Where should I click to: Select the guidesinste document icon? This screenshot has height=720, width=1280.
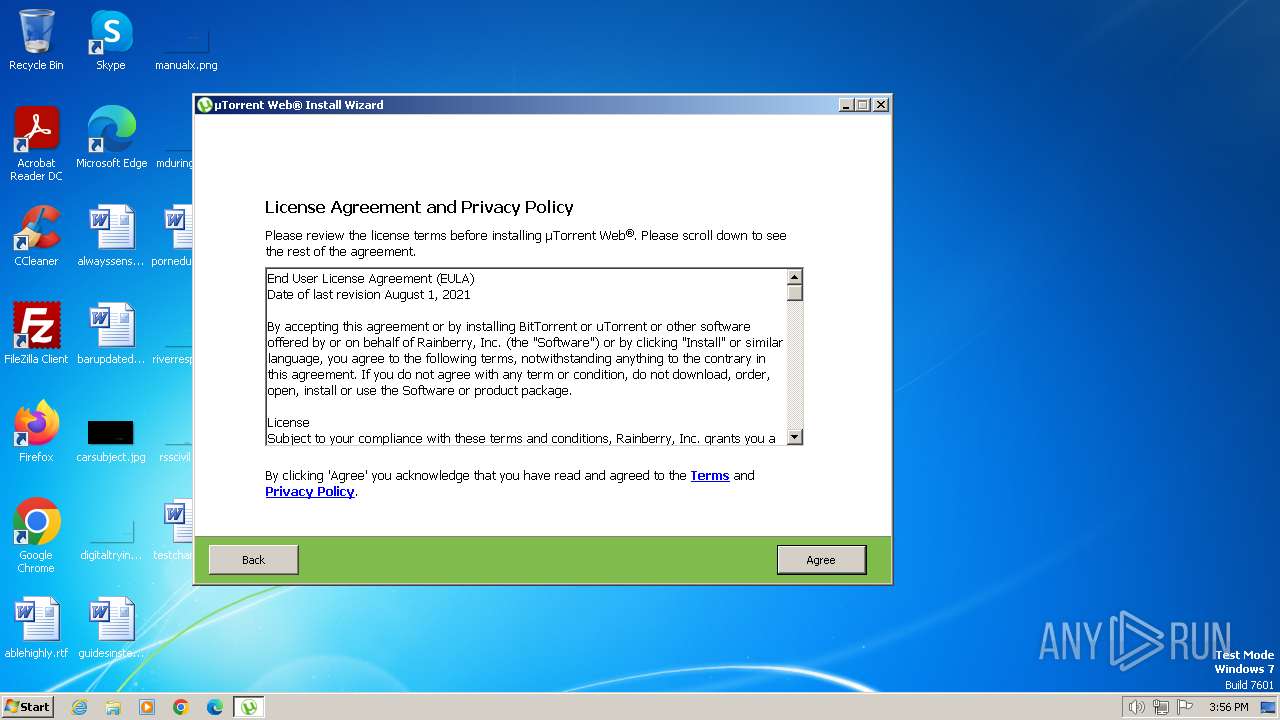point(111,629)
